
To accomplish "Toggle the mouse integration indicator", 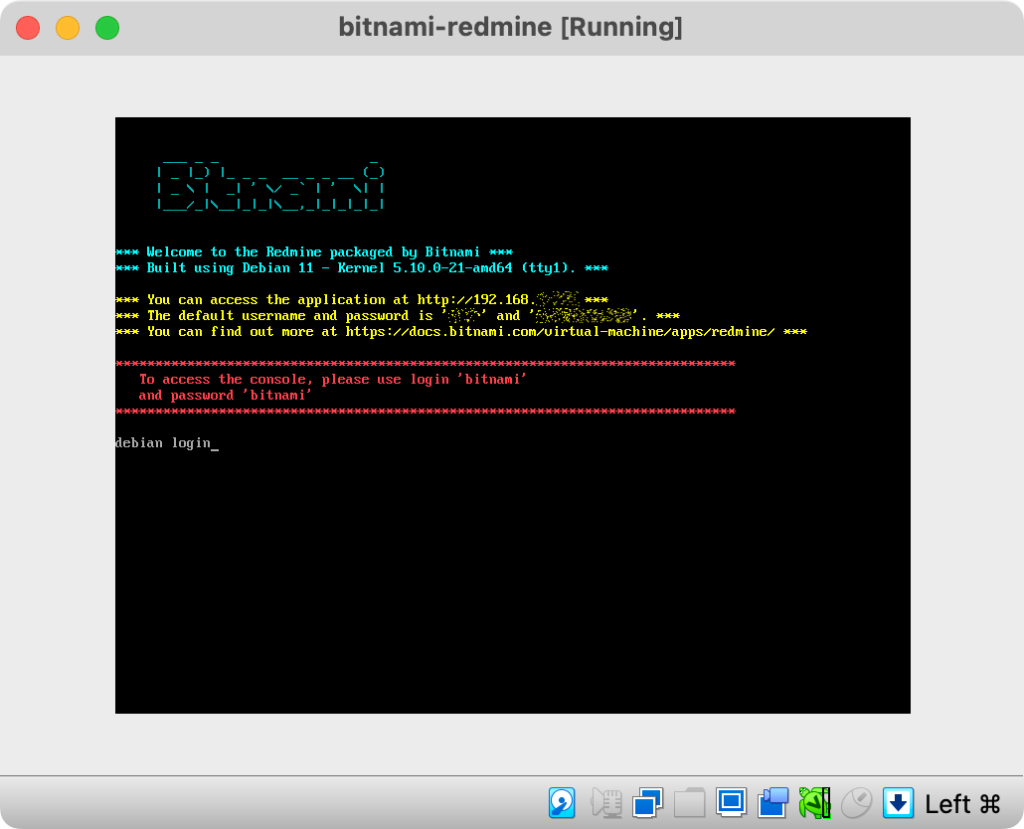I will (x=856, y=802).
